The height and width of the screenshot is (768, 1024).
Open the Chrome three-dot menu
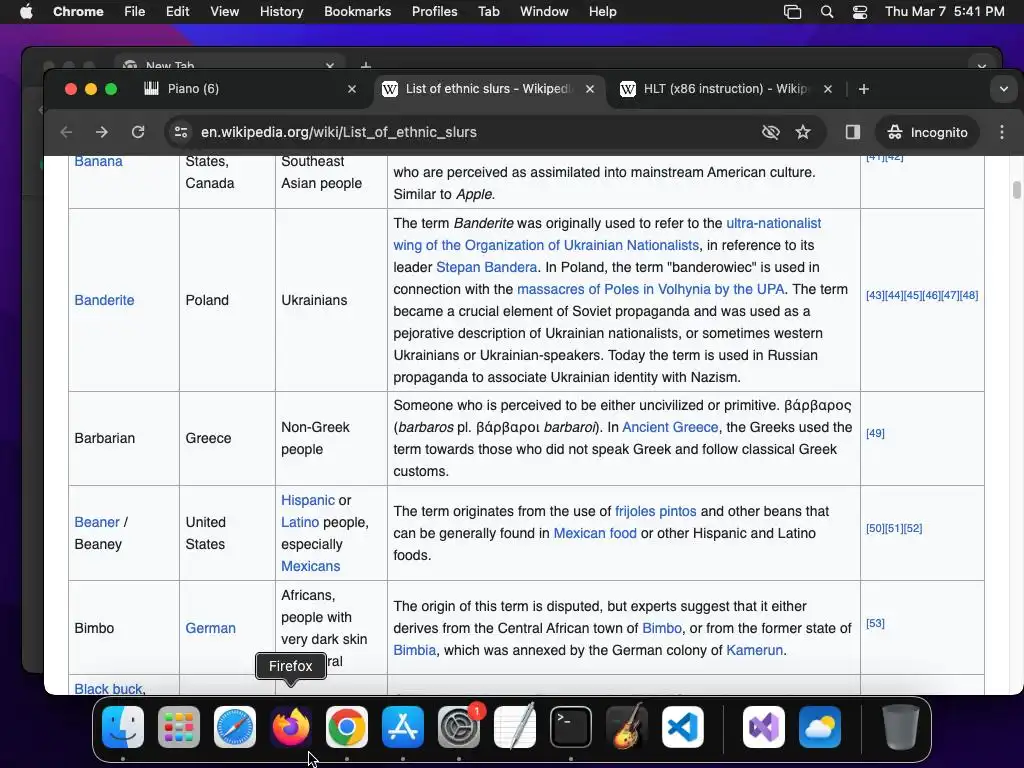[1002, 132]
